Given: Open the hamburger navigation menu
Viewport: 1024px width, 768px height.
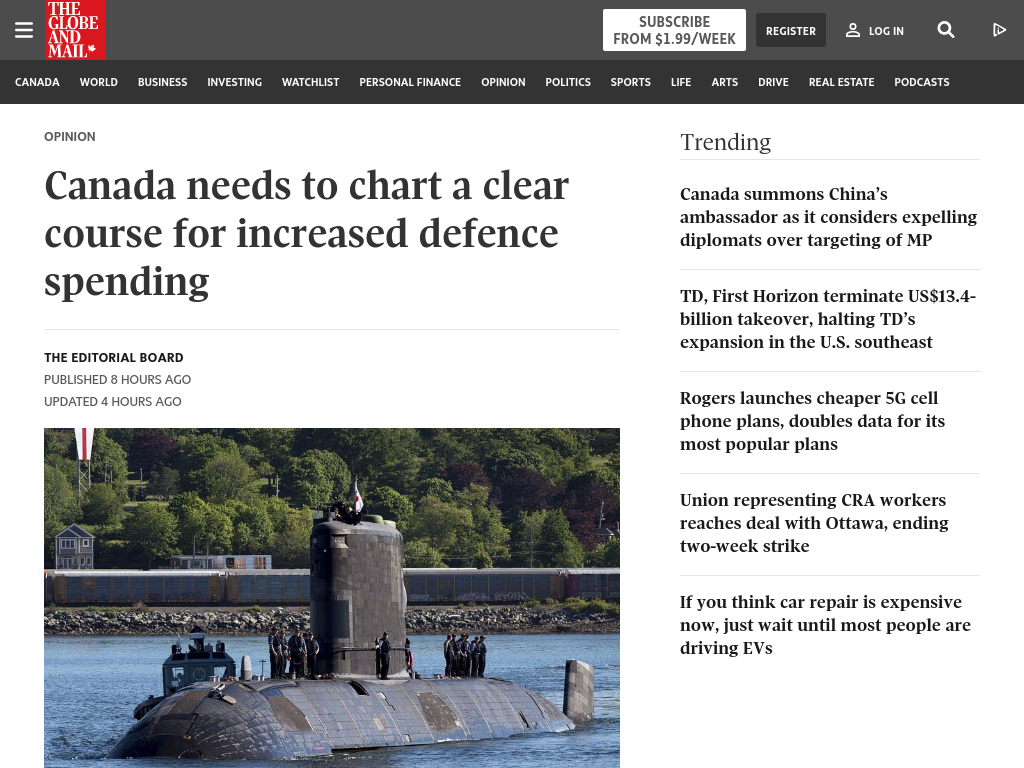Looking at the screenshot, I should pos(24,30).
